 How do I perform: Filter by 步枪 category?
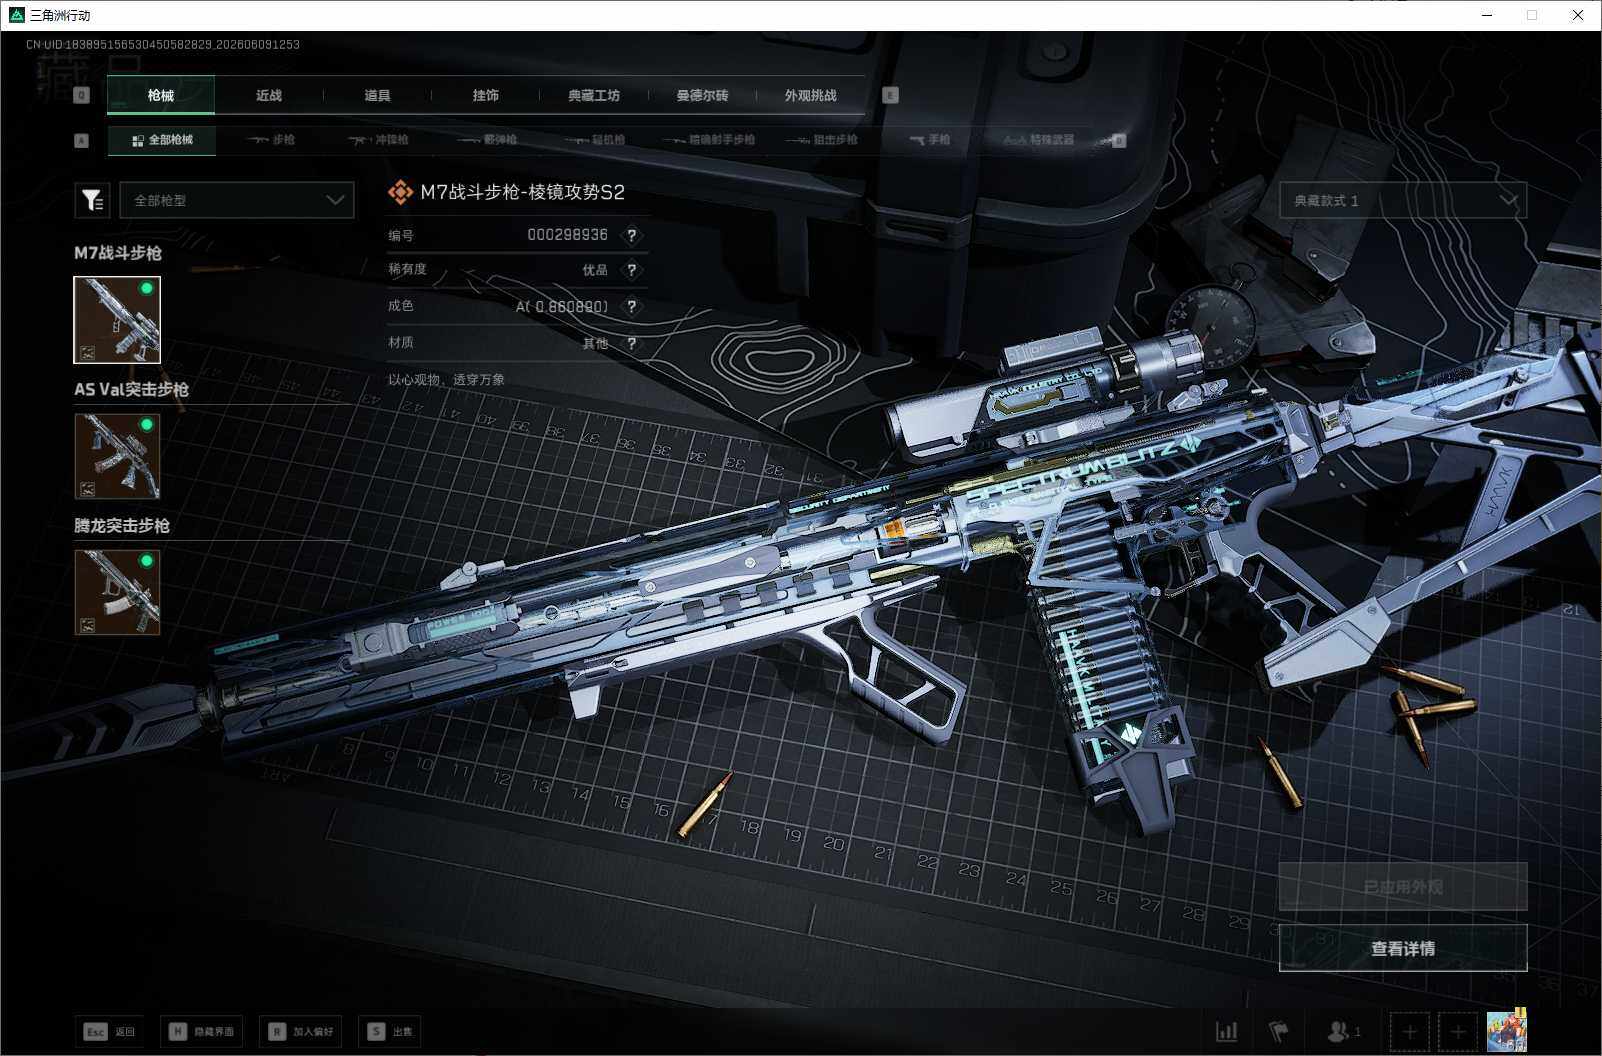271,140
